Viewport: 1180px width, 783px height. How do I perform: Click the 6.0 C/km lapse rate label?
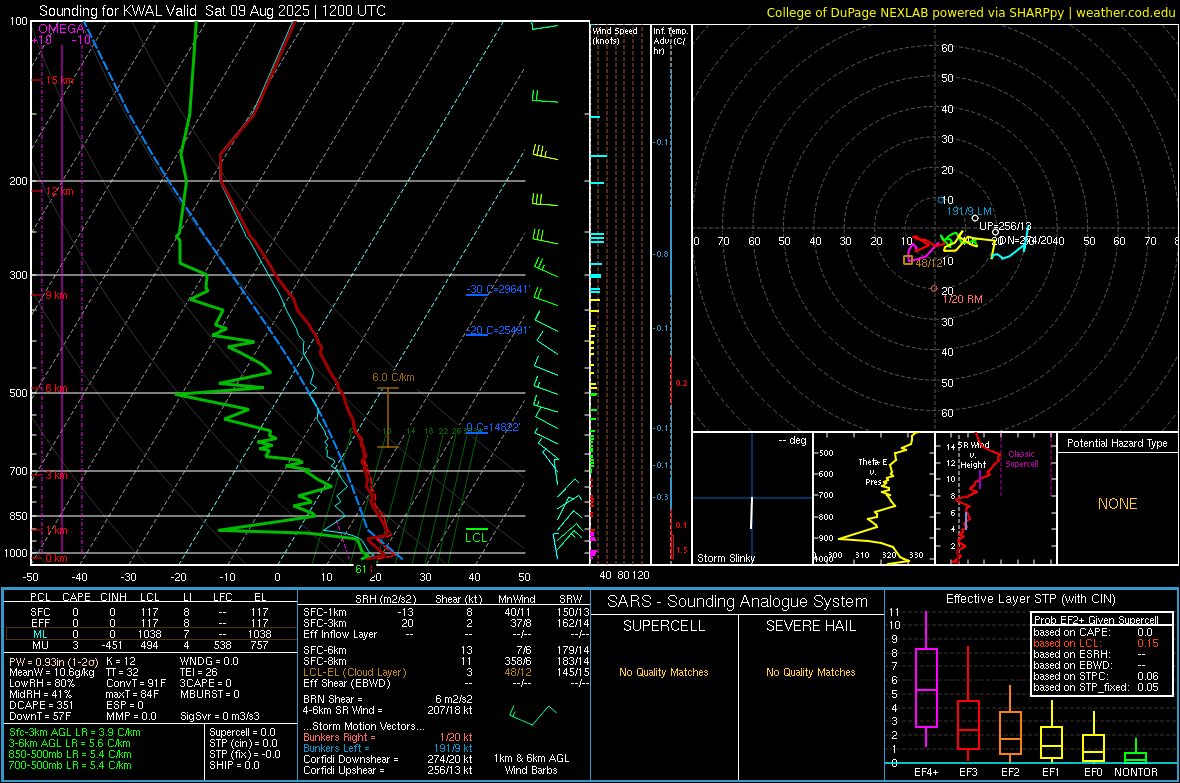393,377
